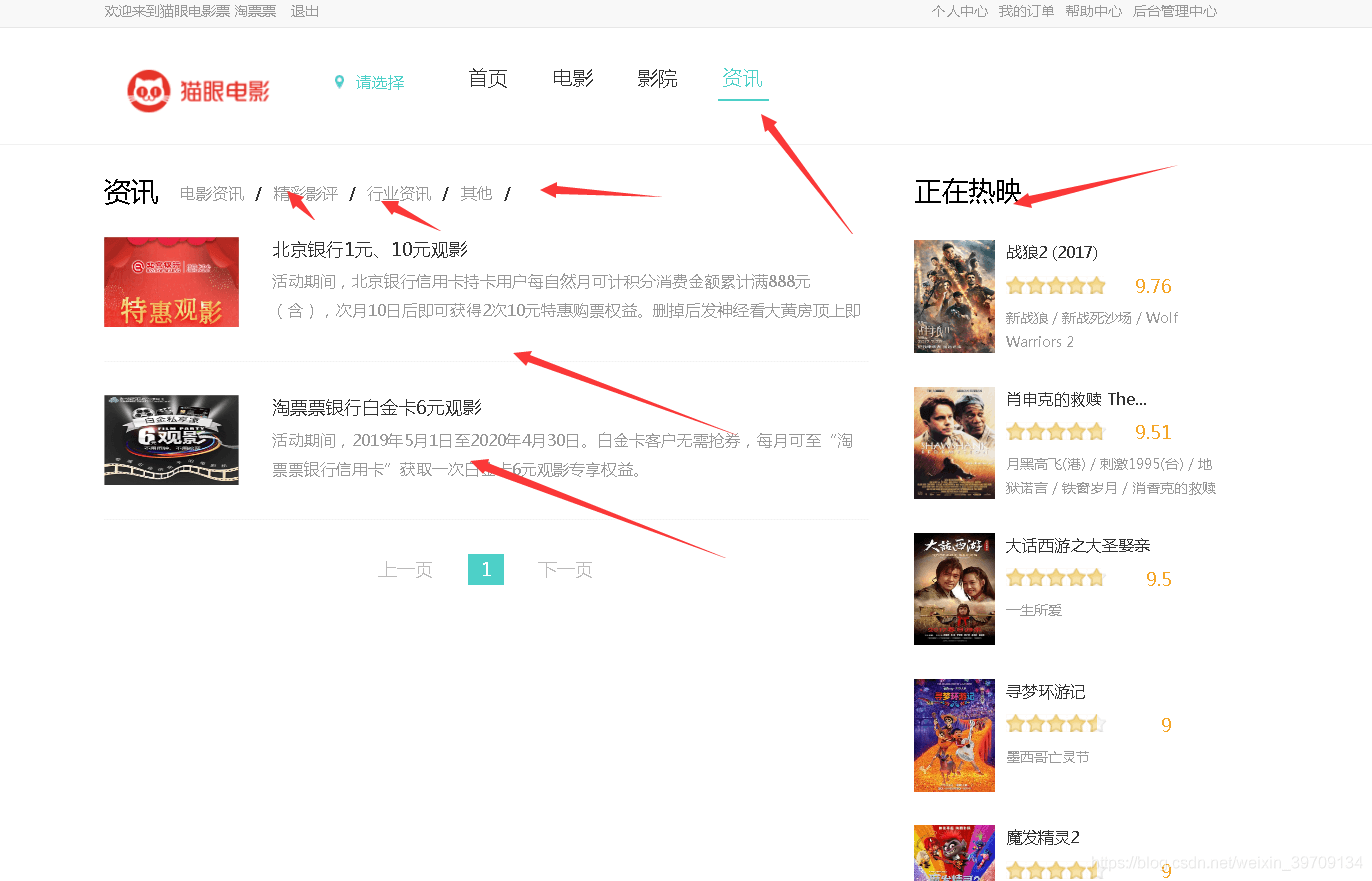Click the 魔发精灵2 movie poster
This screenshot has height=881, width=1372.
954,853
